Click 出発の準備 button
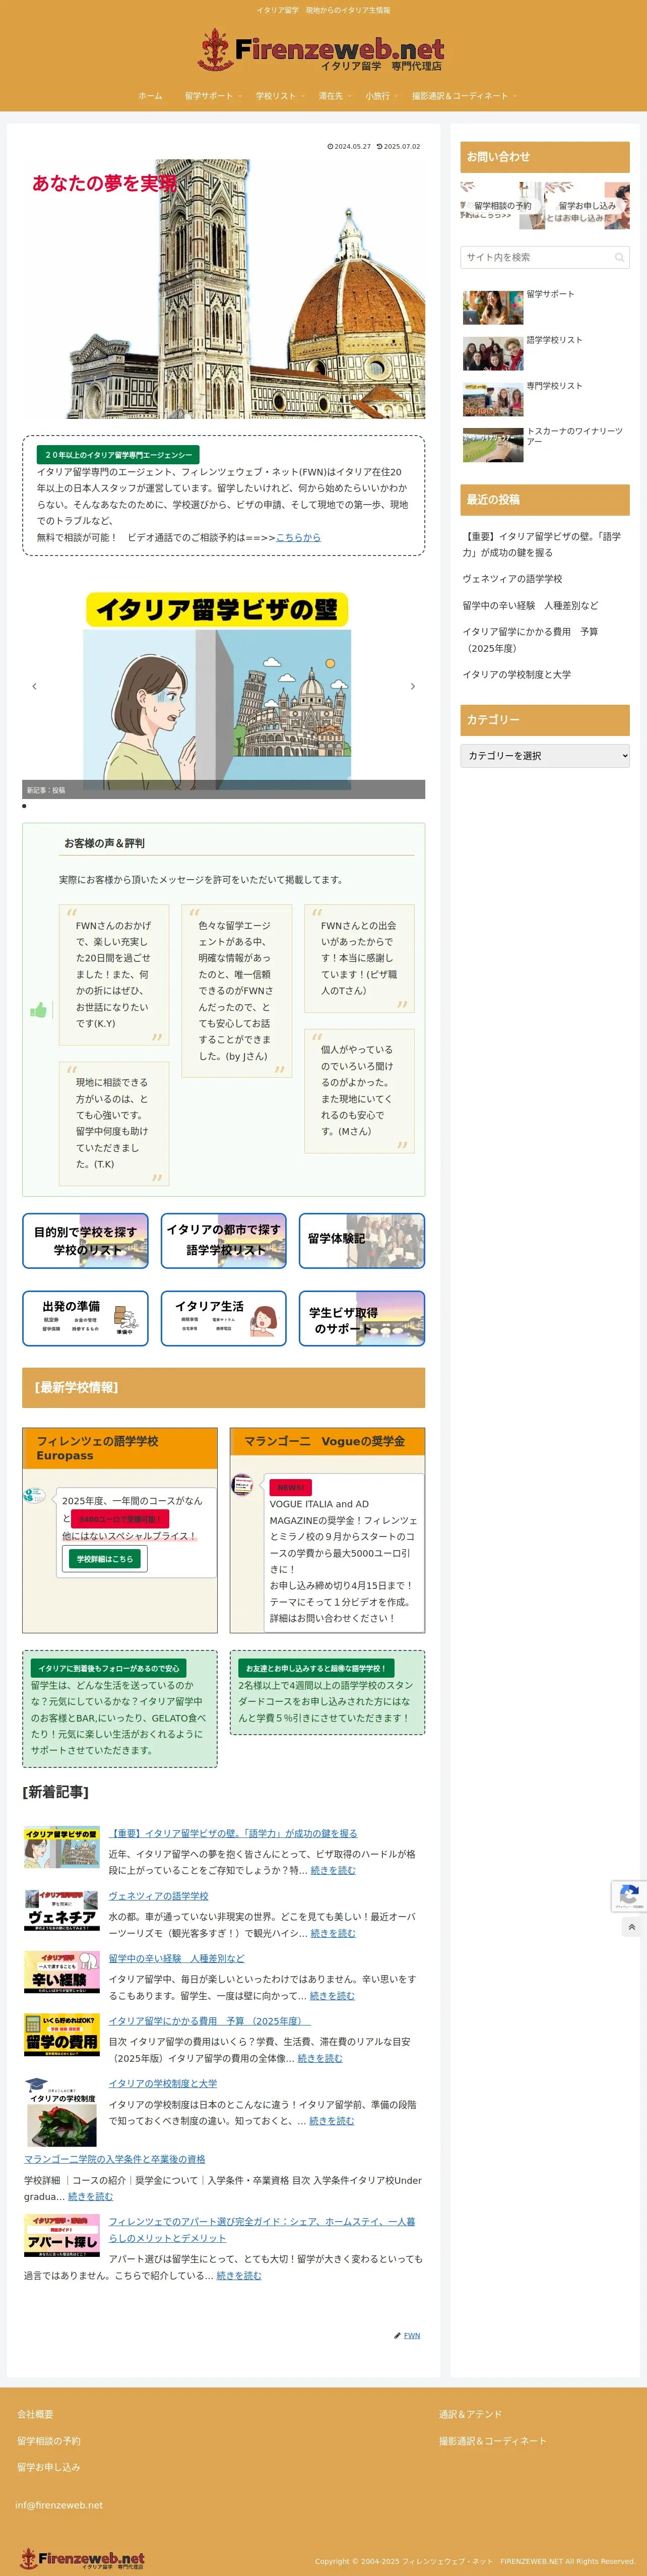647x2576 pixels. click(86, 1318)
